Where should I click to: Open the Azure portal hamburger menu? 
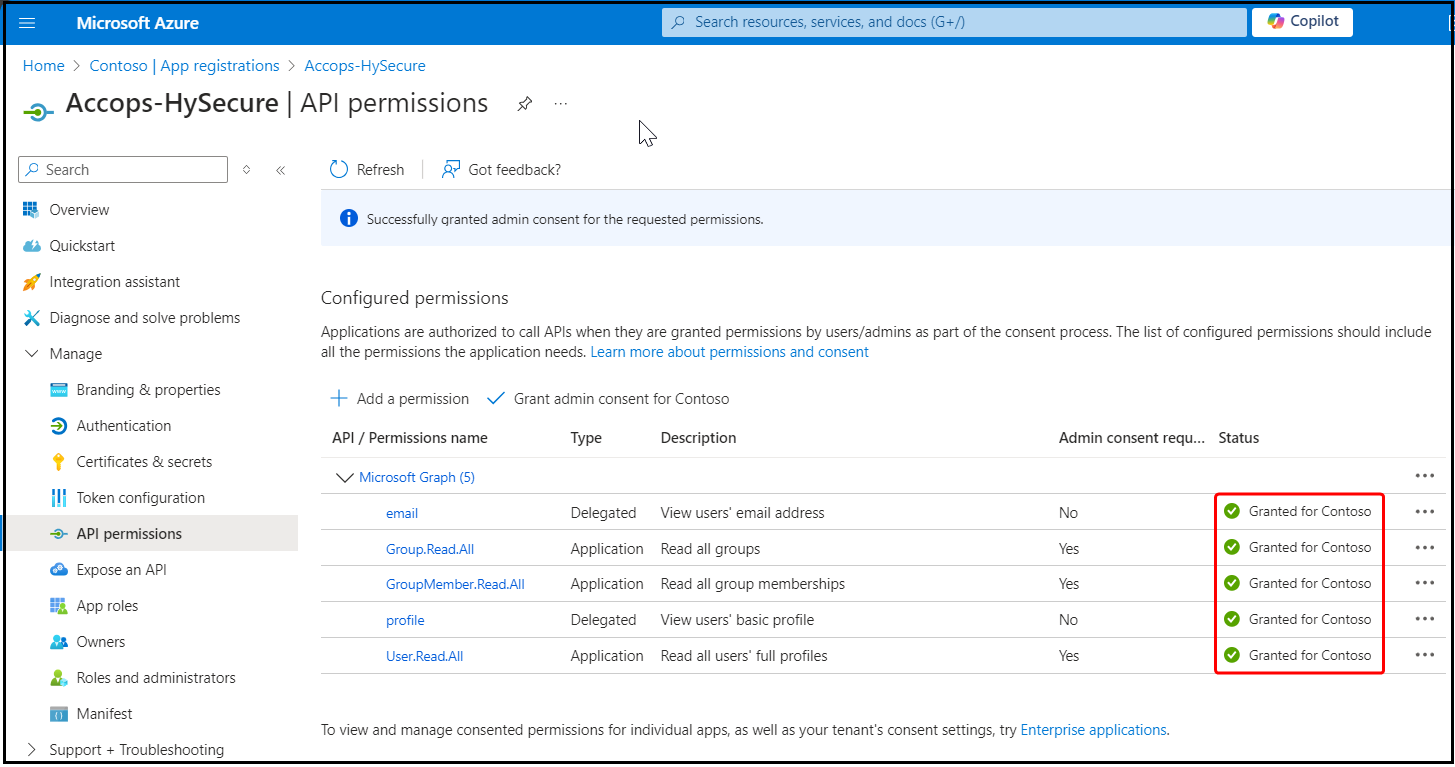tap(27, 23)
